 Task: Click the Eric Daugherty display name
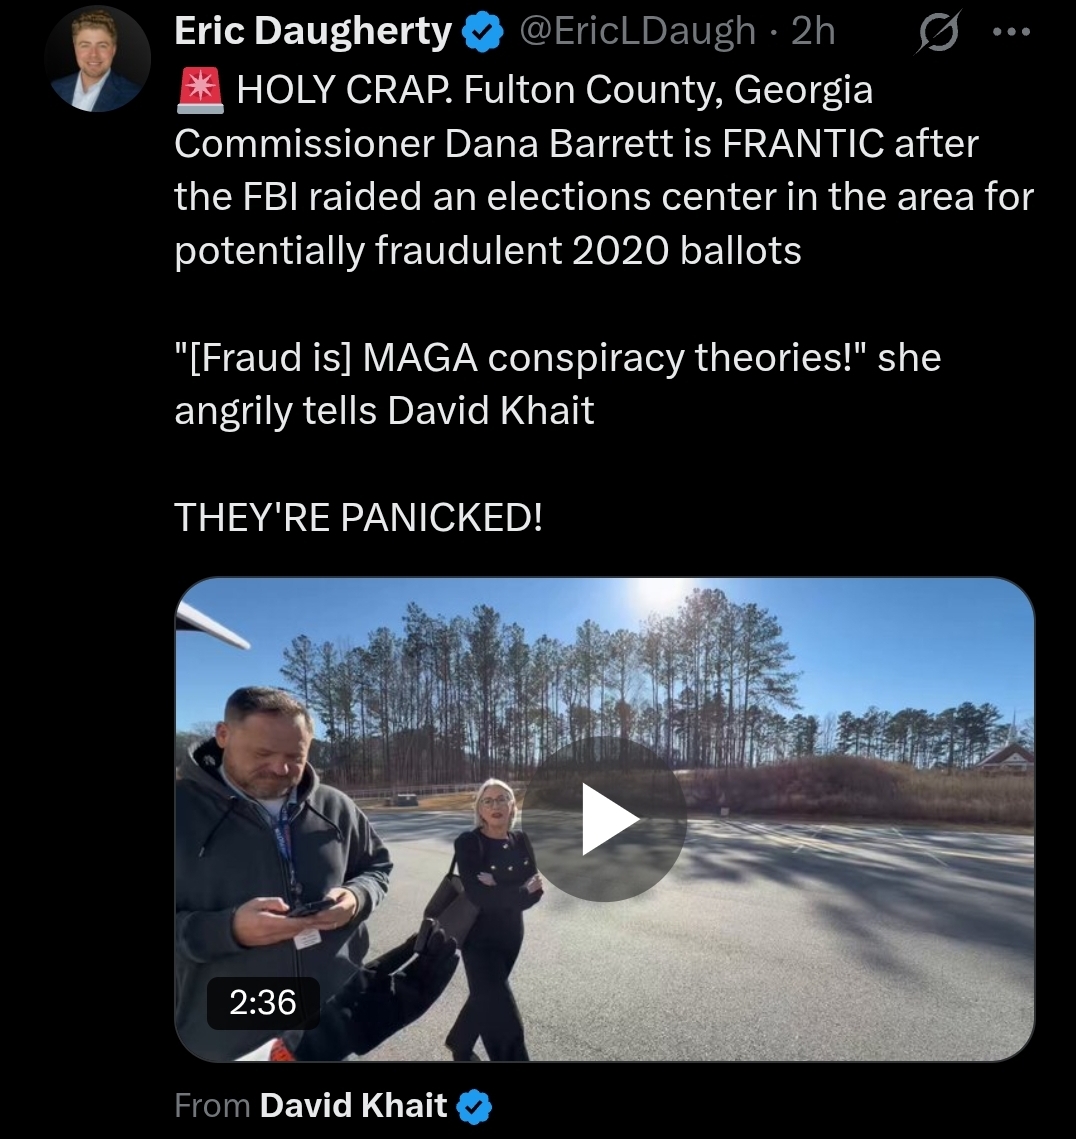tap(313, 31)
